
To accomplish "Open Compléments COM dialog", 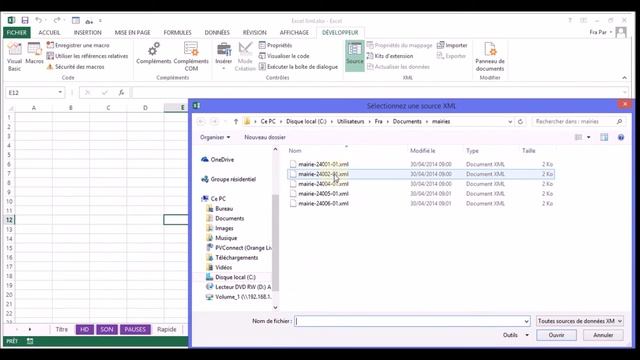I will pos(191,56).
